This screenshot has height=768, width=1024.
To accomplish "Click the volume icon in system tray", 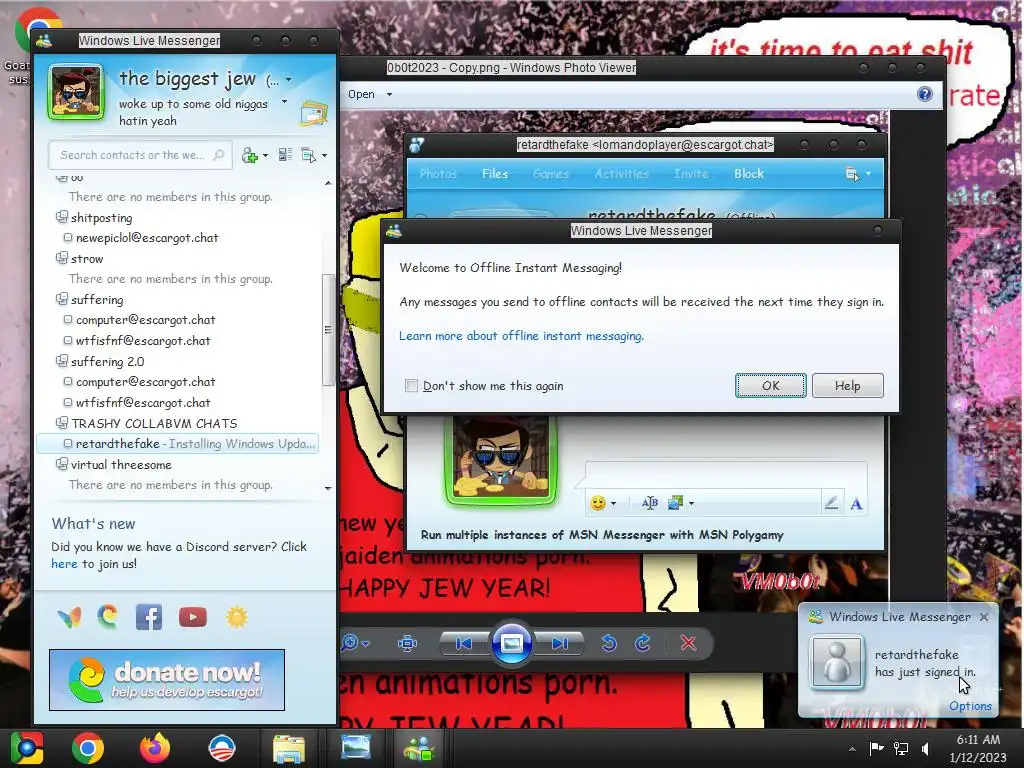I will pyautogui.click(x=925, y=748).
